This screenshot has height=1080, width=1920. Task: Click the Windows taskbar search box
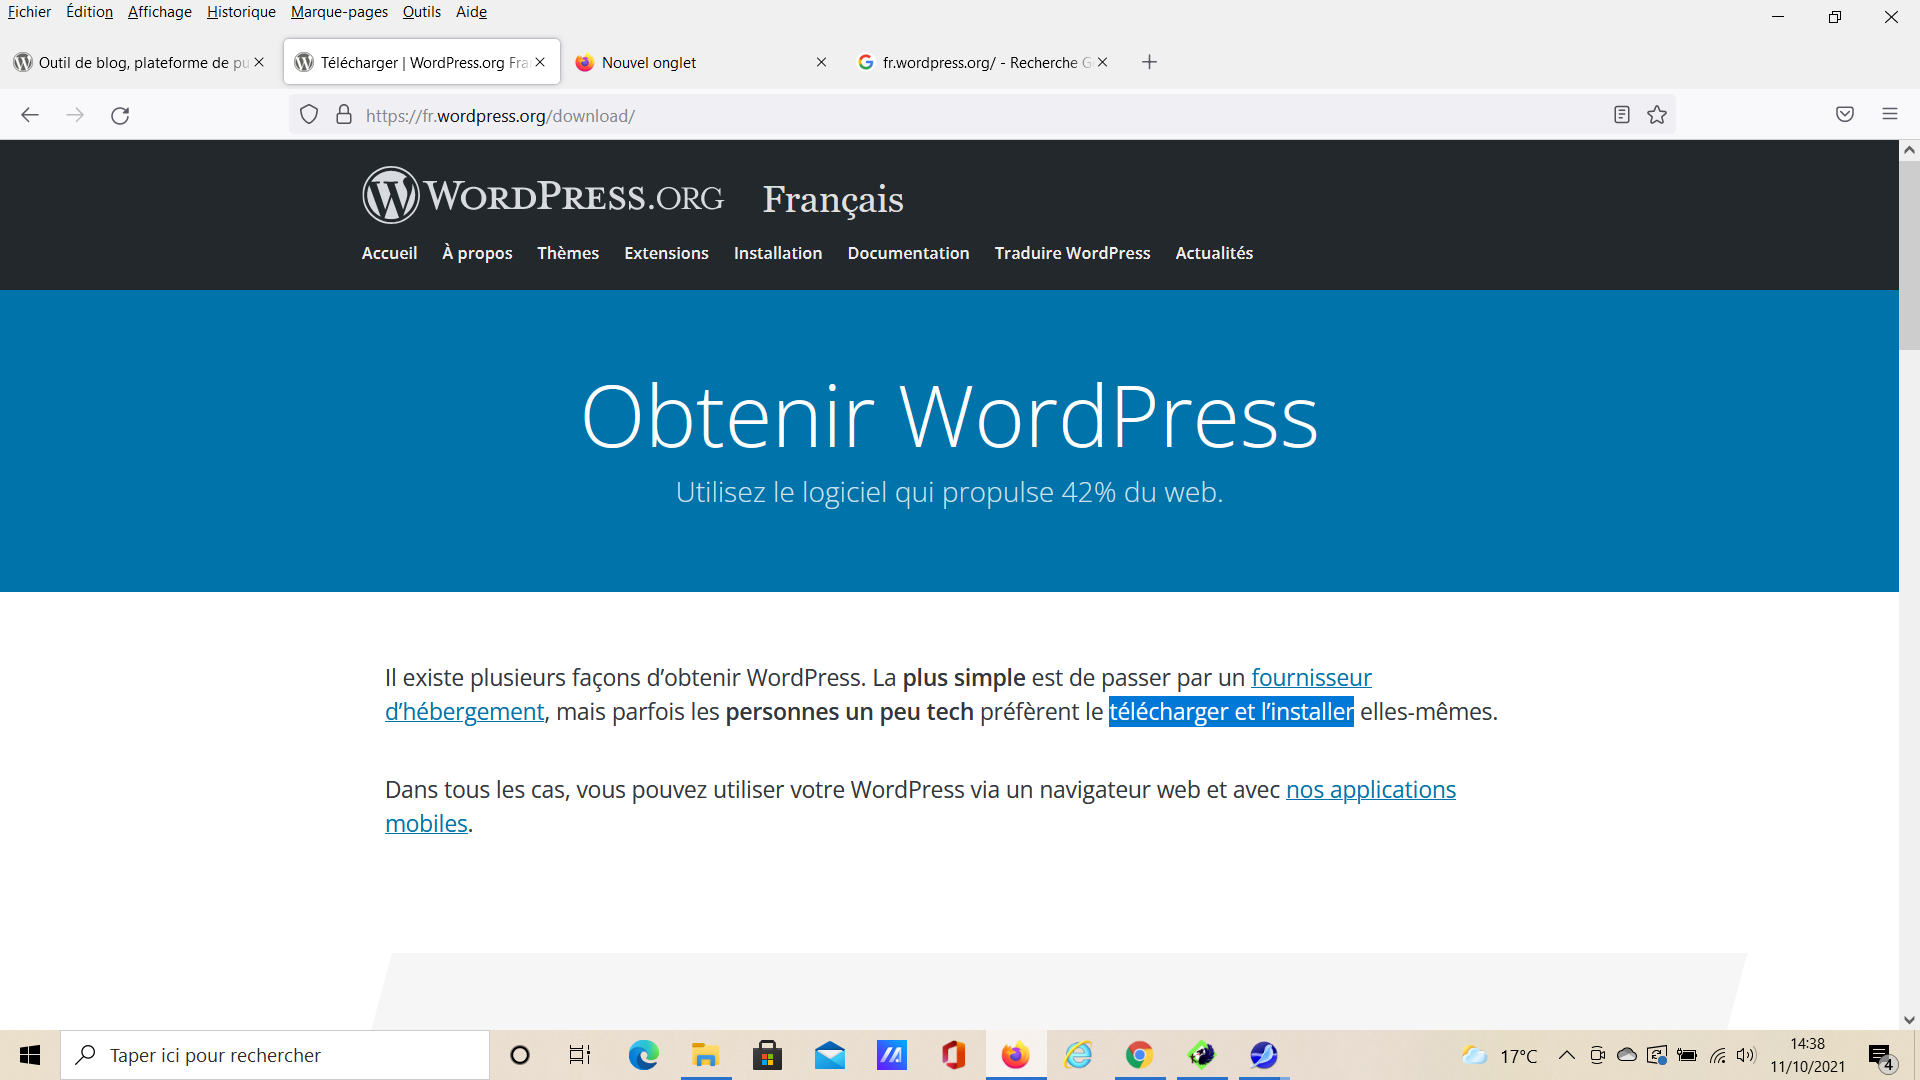click(x=275, y=1055)
